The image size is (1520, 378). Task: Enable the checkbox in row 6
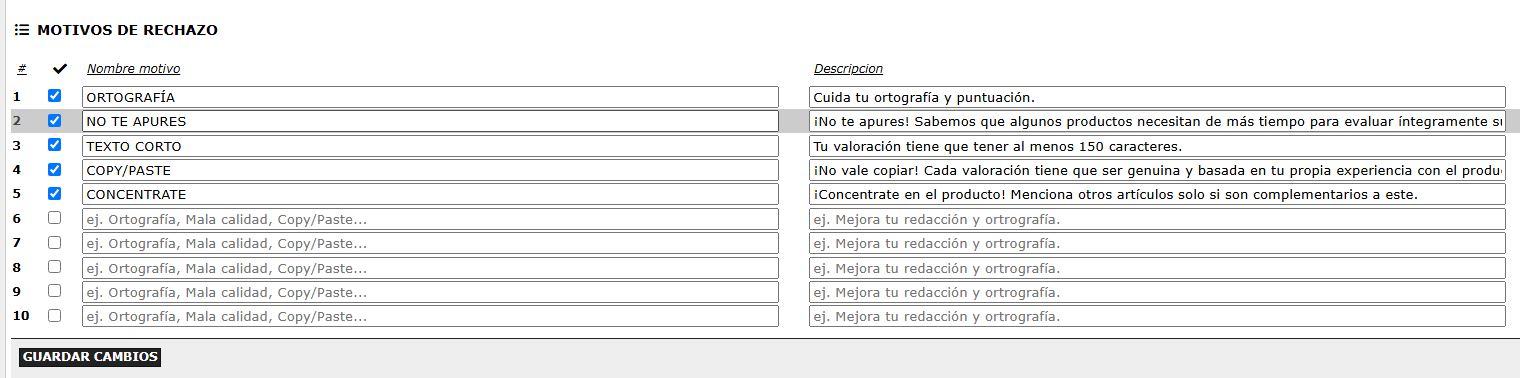pyautogui.click(x=55, y=217)
